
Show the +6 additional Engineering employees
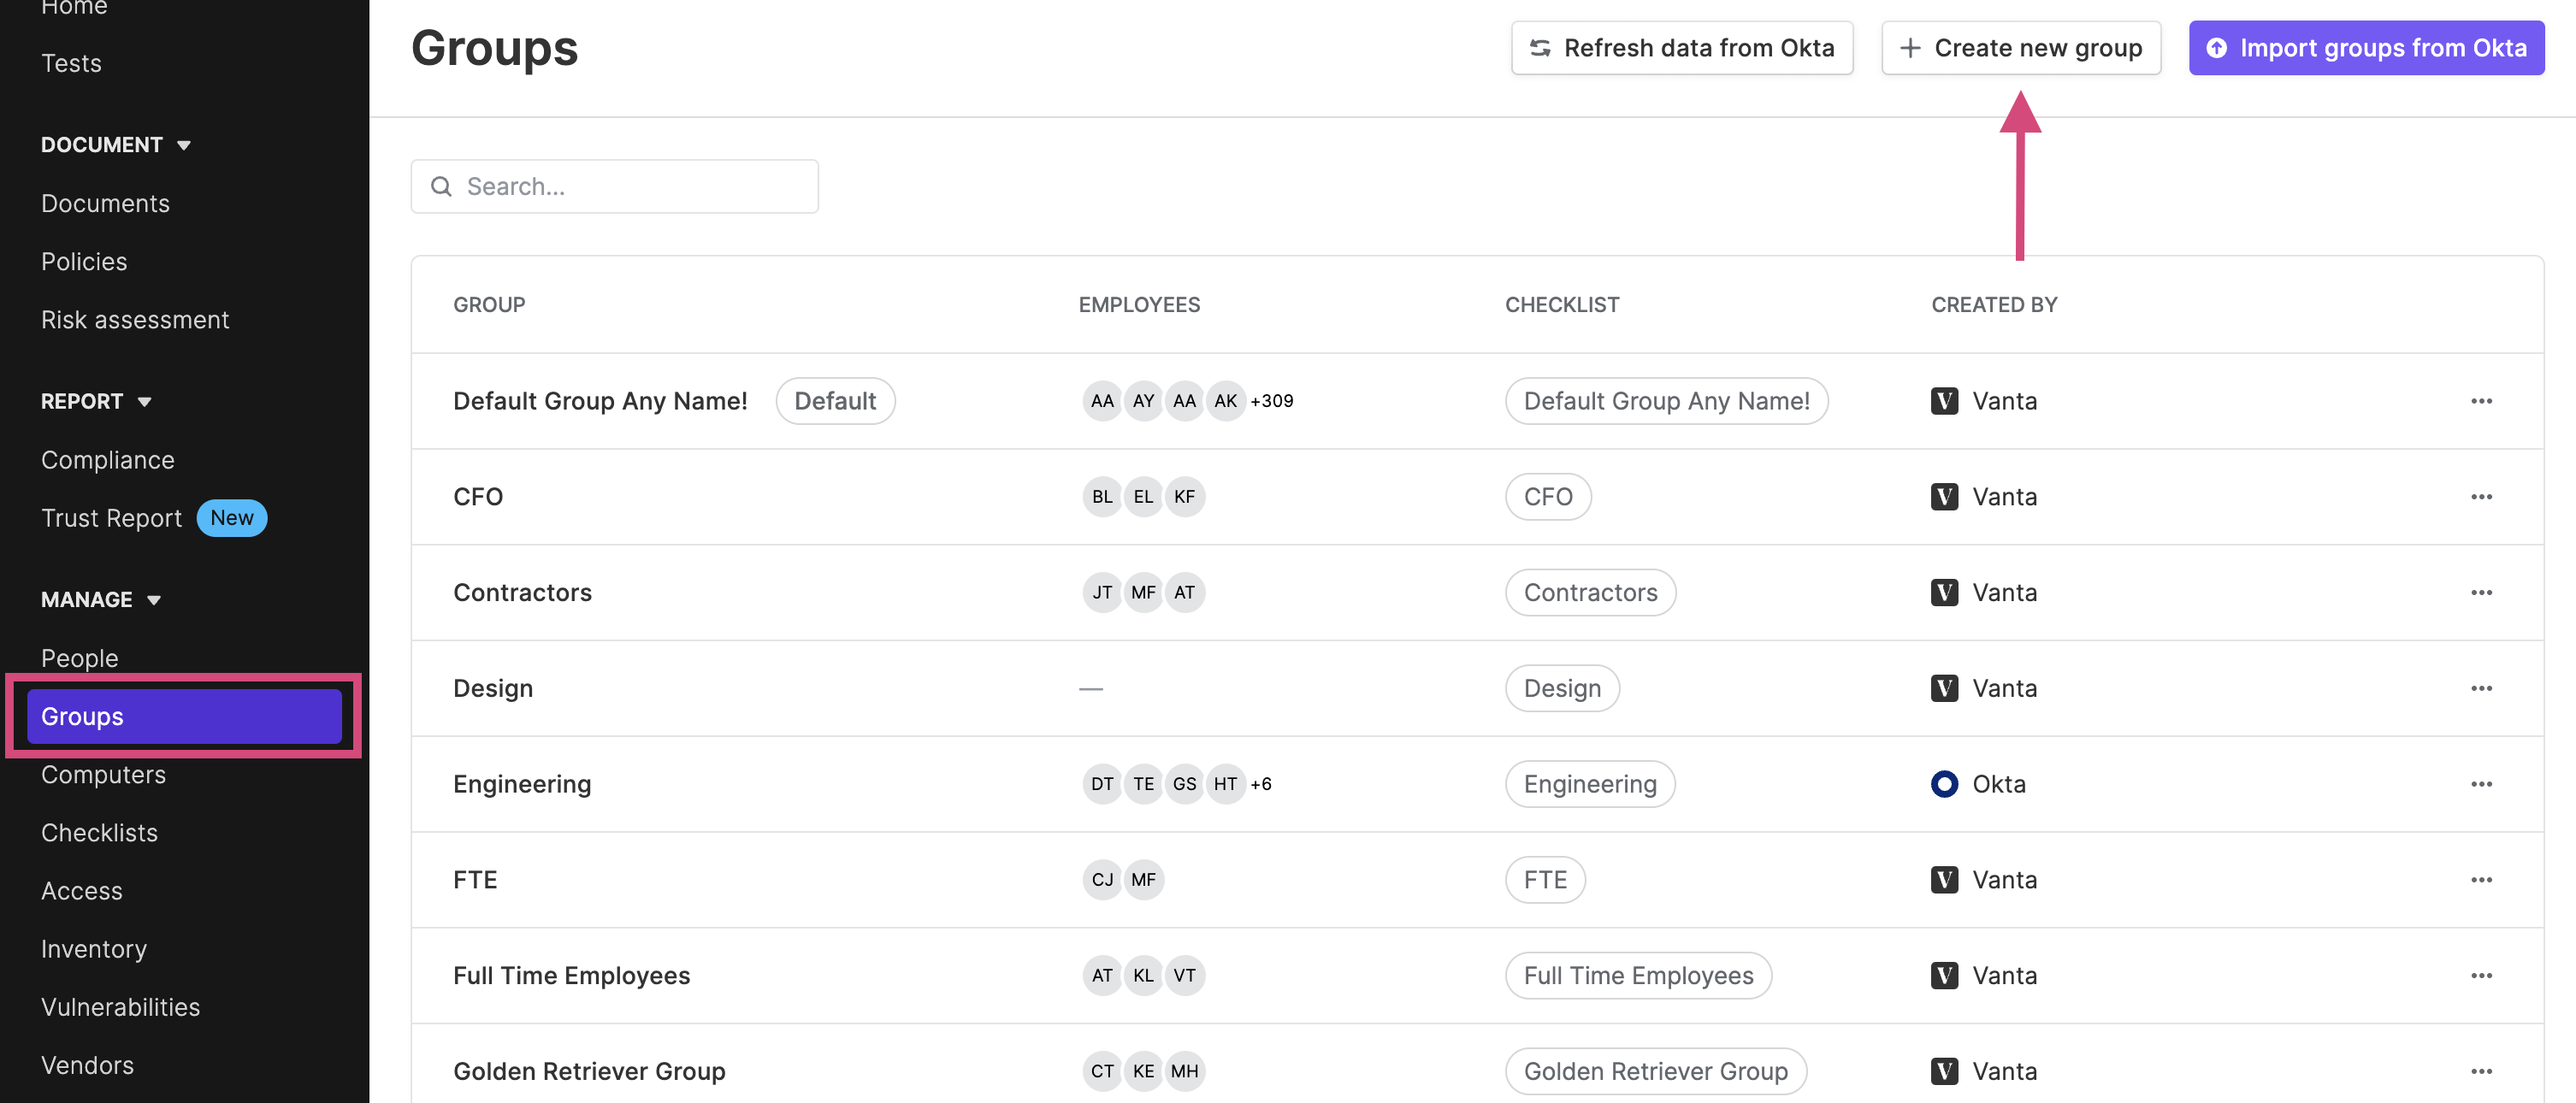[x=1260, y=784]
